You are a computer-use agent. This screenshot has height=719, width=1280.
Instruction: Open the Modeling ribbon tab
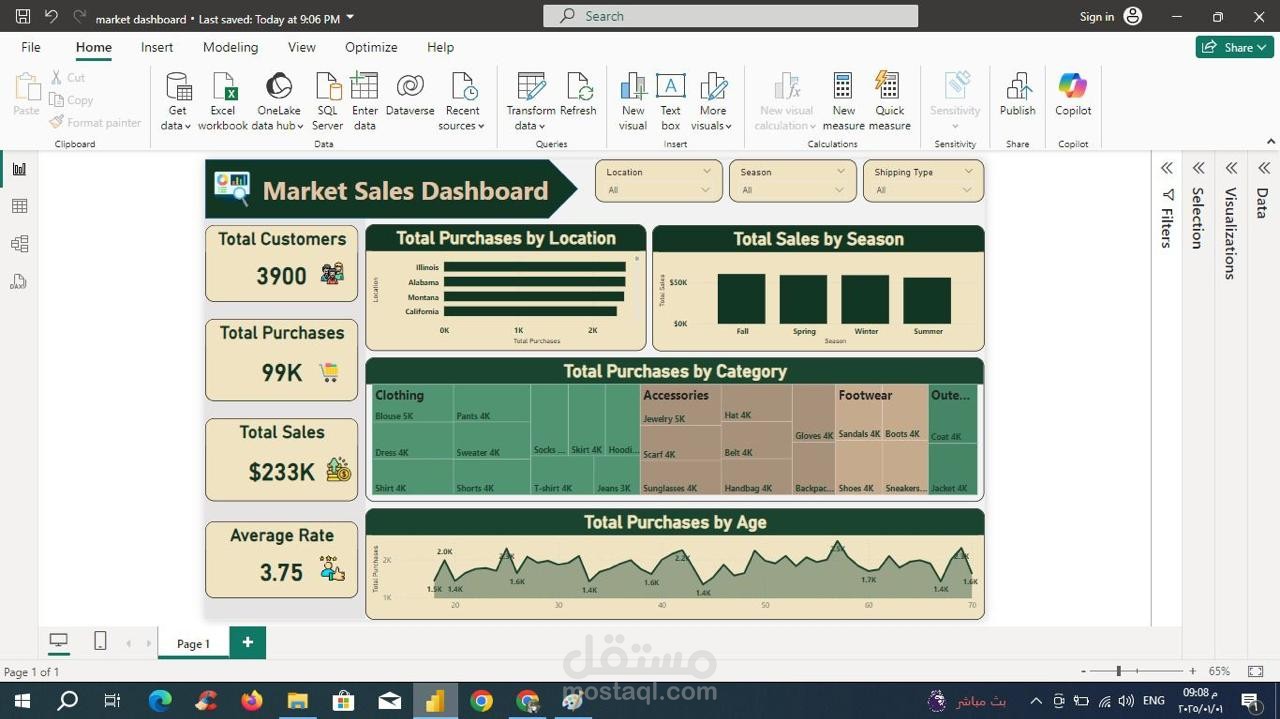pyautogui.click(x=230, y=47)
